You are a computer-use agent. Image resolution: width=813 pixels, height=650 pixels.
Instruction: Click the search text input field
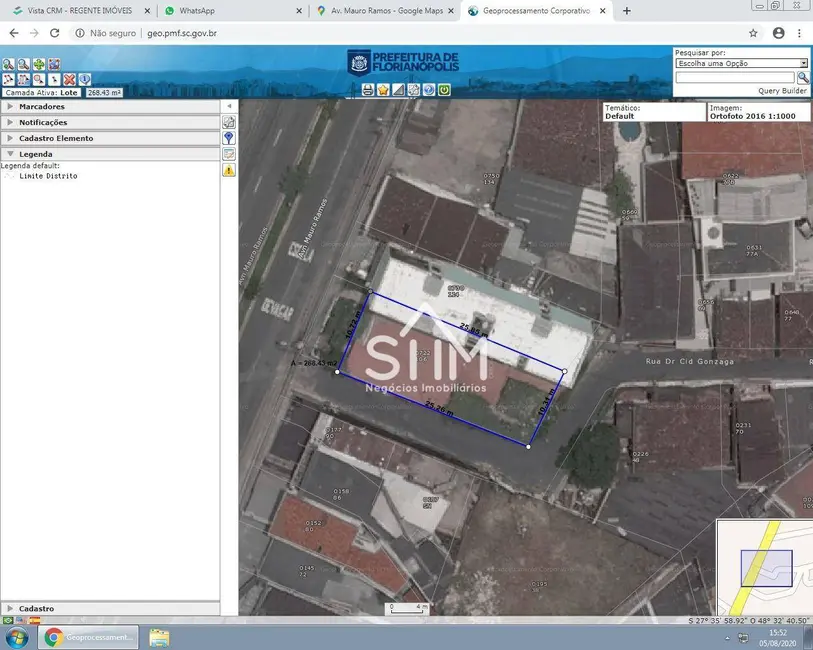tap(735, 77)
